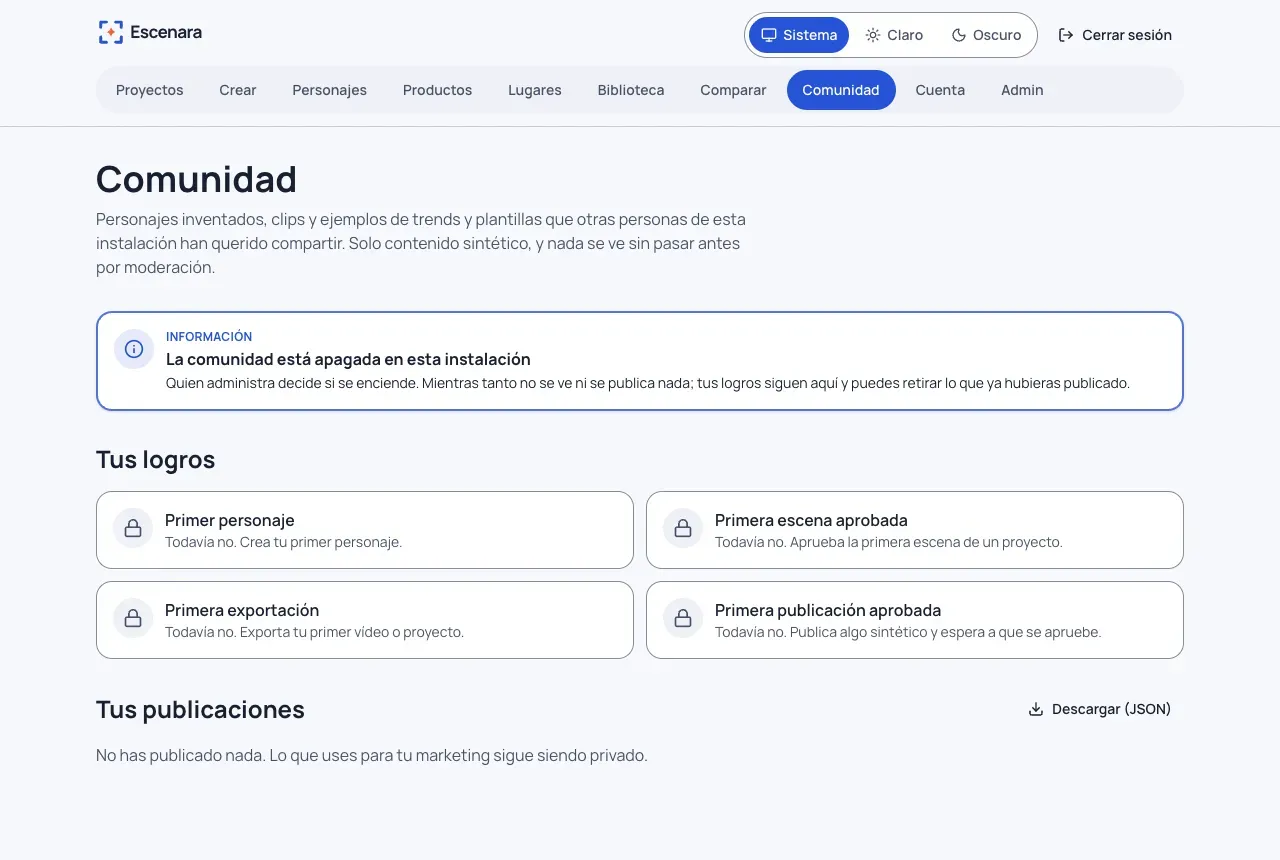Click the Primera exportación achievement title
The image size is (1280, 860).
[242, 610]
